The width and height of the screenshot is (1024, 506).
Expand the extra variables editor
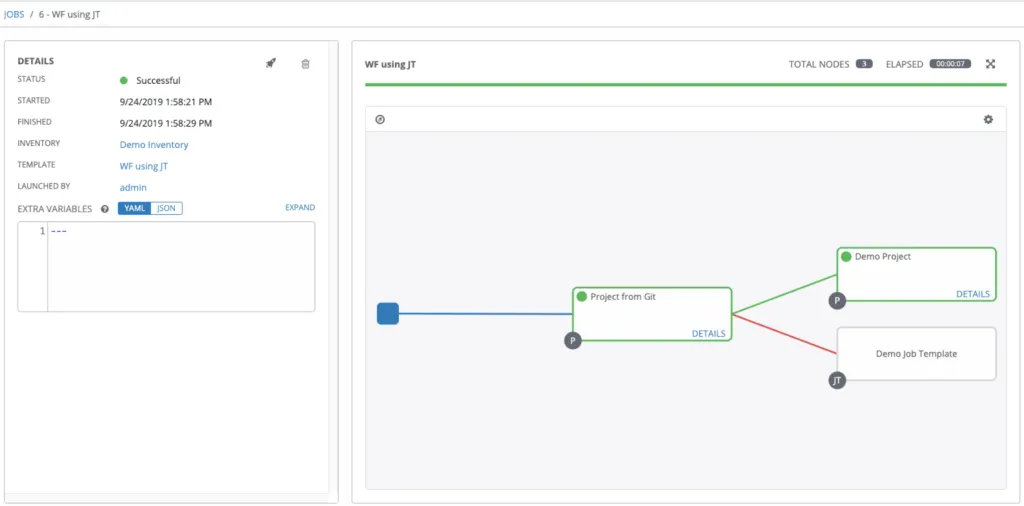(300, 208)
